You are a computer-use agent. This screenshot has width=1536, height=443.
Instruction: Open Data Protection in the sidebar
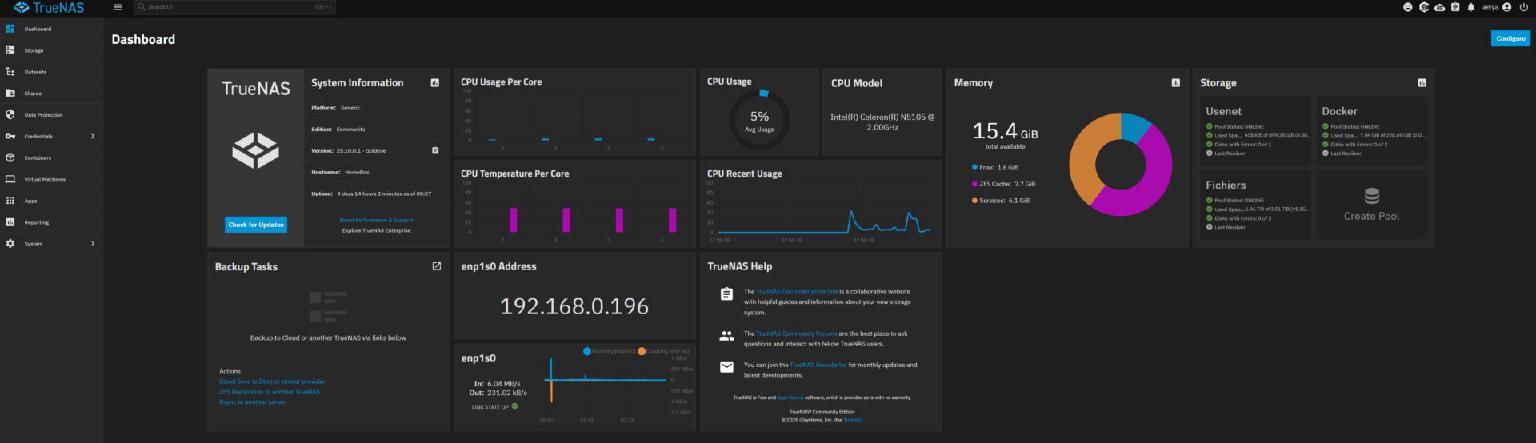(x=42, y=115)
